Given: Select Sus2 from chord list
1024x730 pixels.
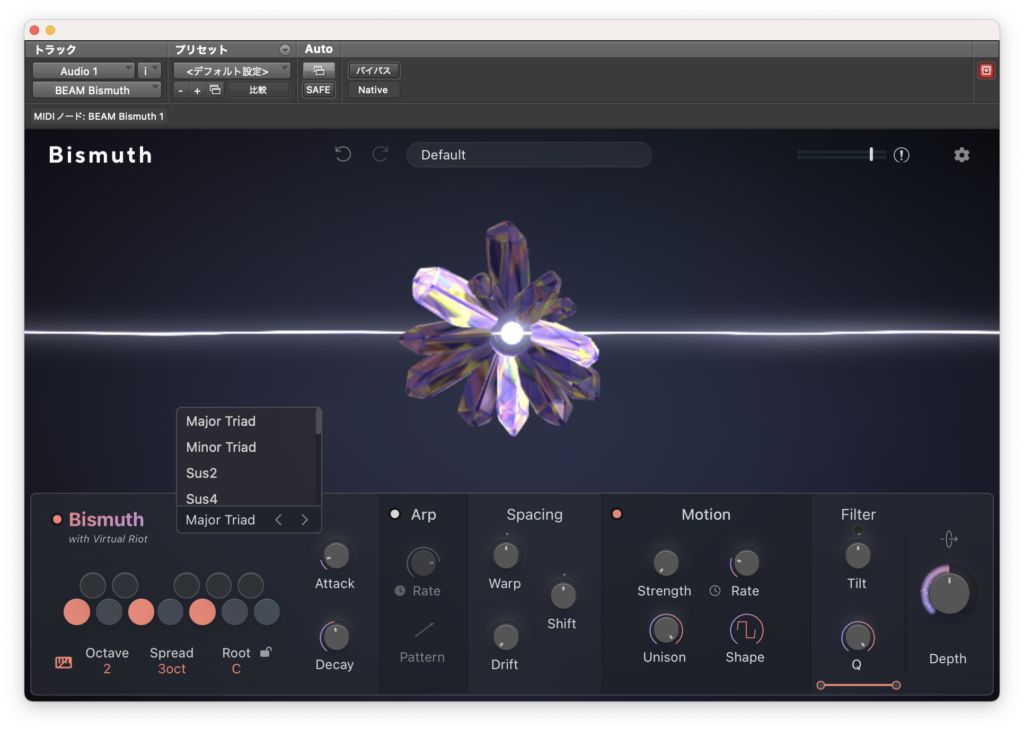Looking at the screenshot, I should click(x=247, y=473).
